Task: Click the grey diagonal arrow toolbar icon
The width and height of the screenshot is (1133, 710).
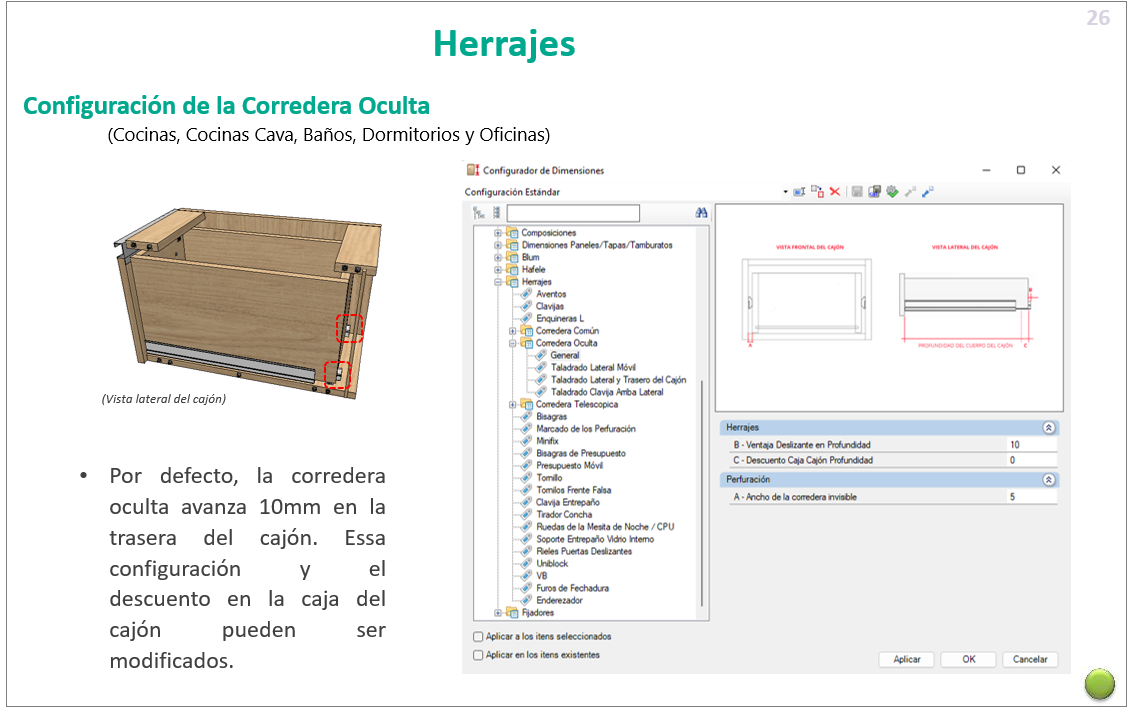Action: [x=910, y=191]
